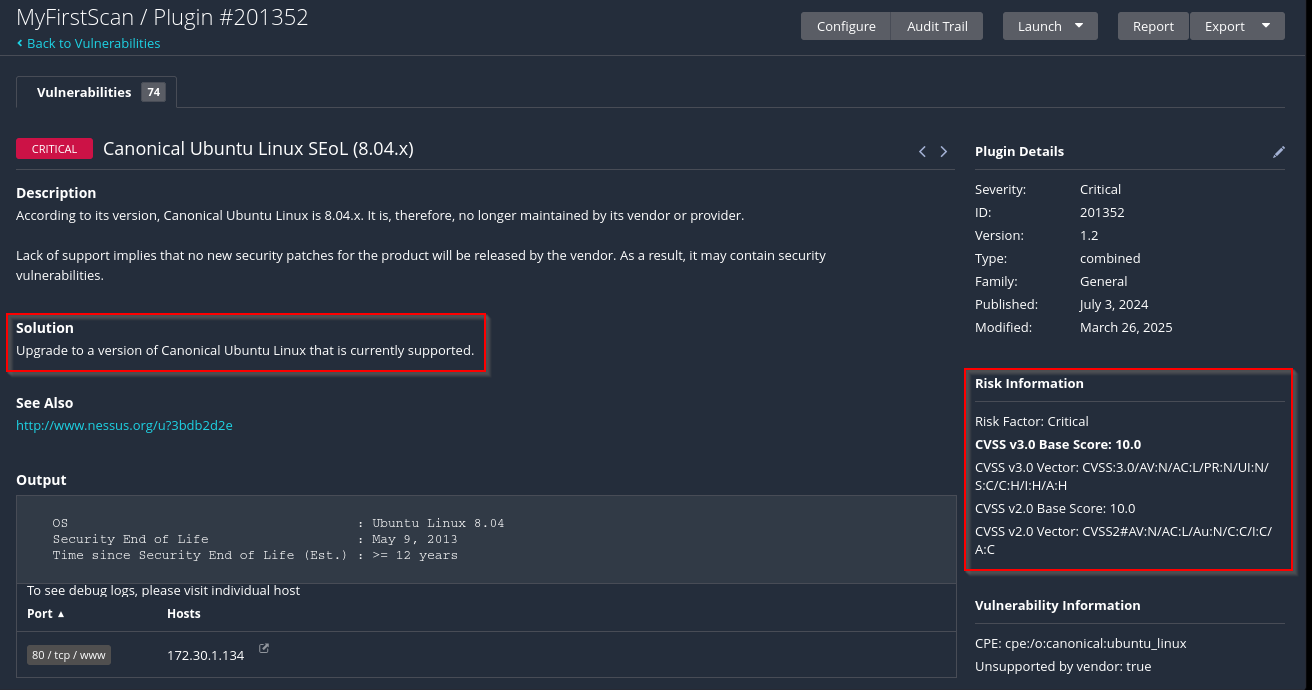Click CVSS v2.0 Base Score: 10.0
Screen dimensions: 1312x690
(1055, 508)
